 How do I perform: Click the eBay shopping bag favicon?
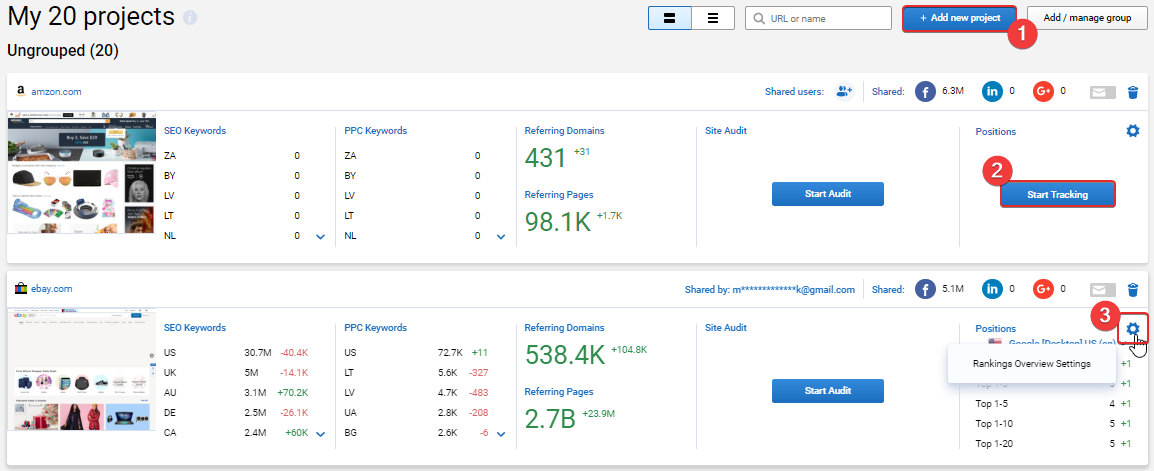[x=21, y=288]
